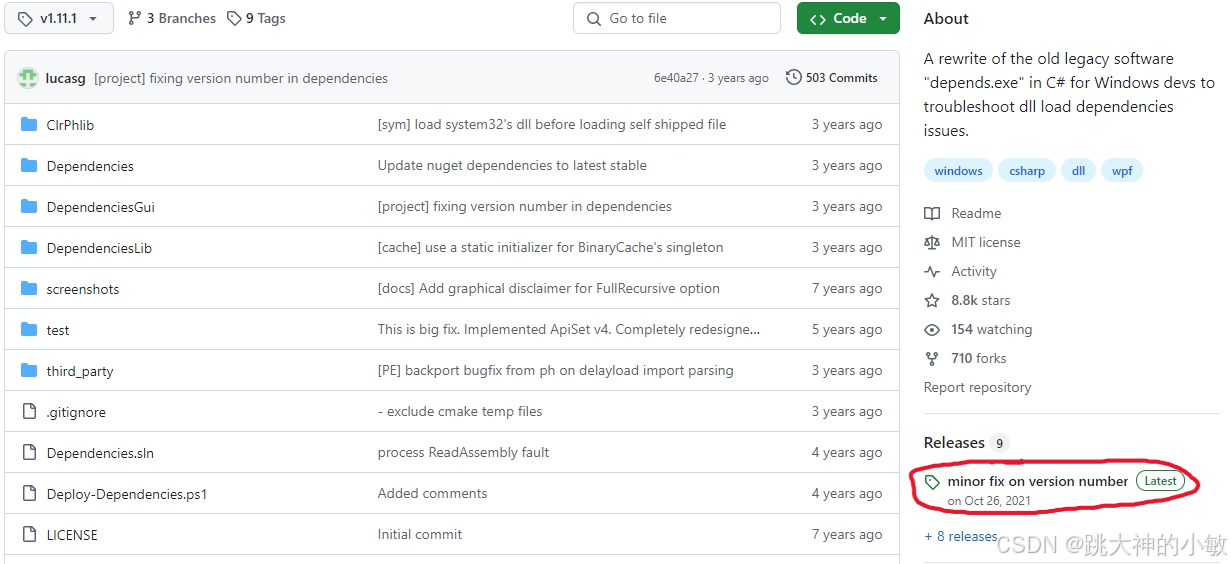Open the Deploy-Dependencies.ps1 file
This screenshot has width=1231, height=564.
click(127, 494)
